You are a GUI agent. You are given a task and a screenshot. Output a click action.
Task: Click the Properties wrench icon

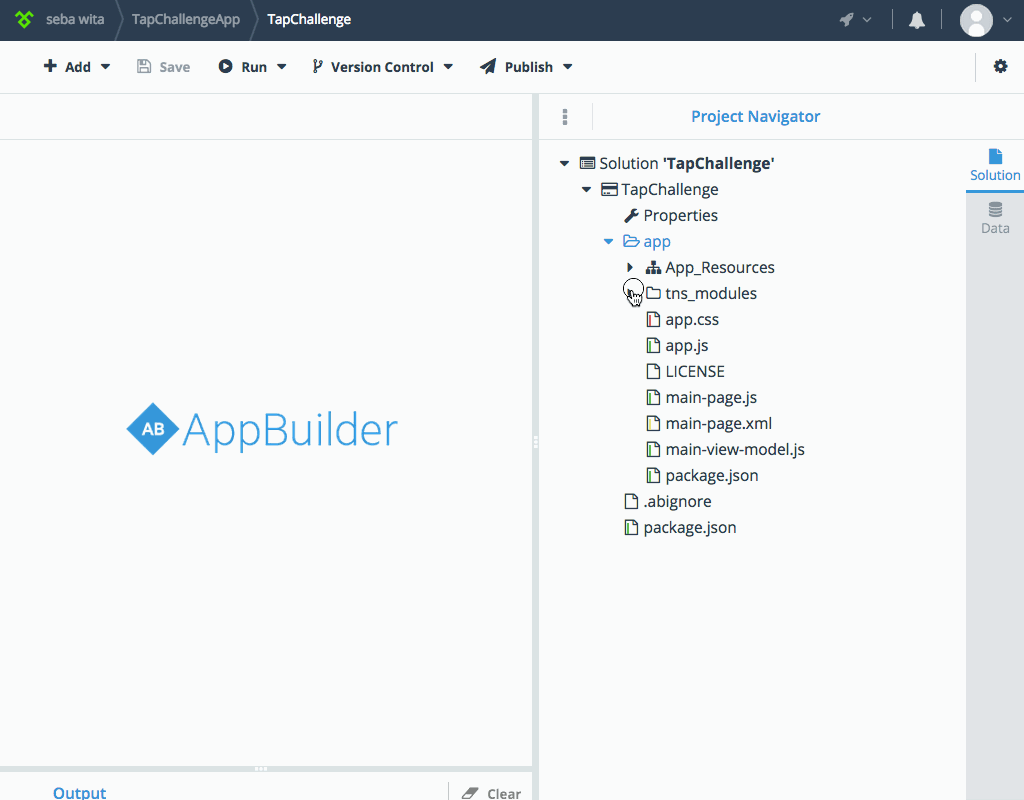tap(632, 215)
